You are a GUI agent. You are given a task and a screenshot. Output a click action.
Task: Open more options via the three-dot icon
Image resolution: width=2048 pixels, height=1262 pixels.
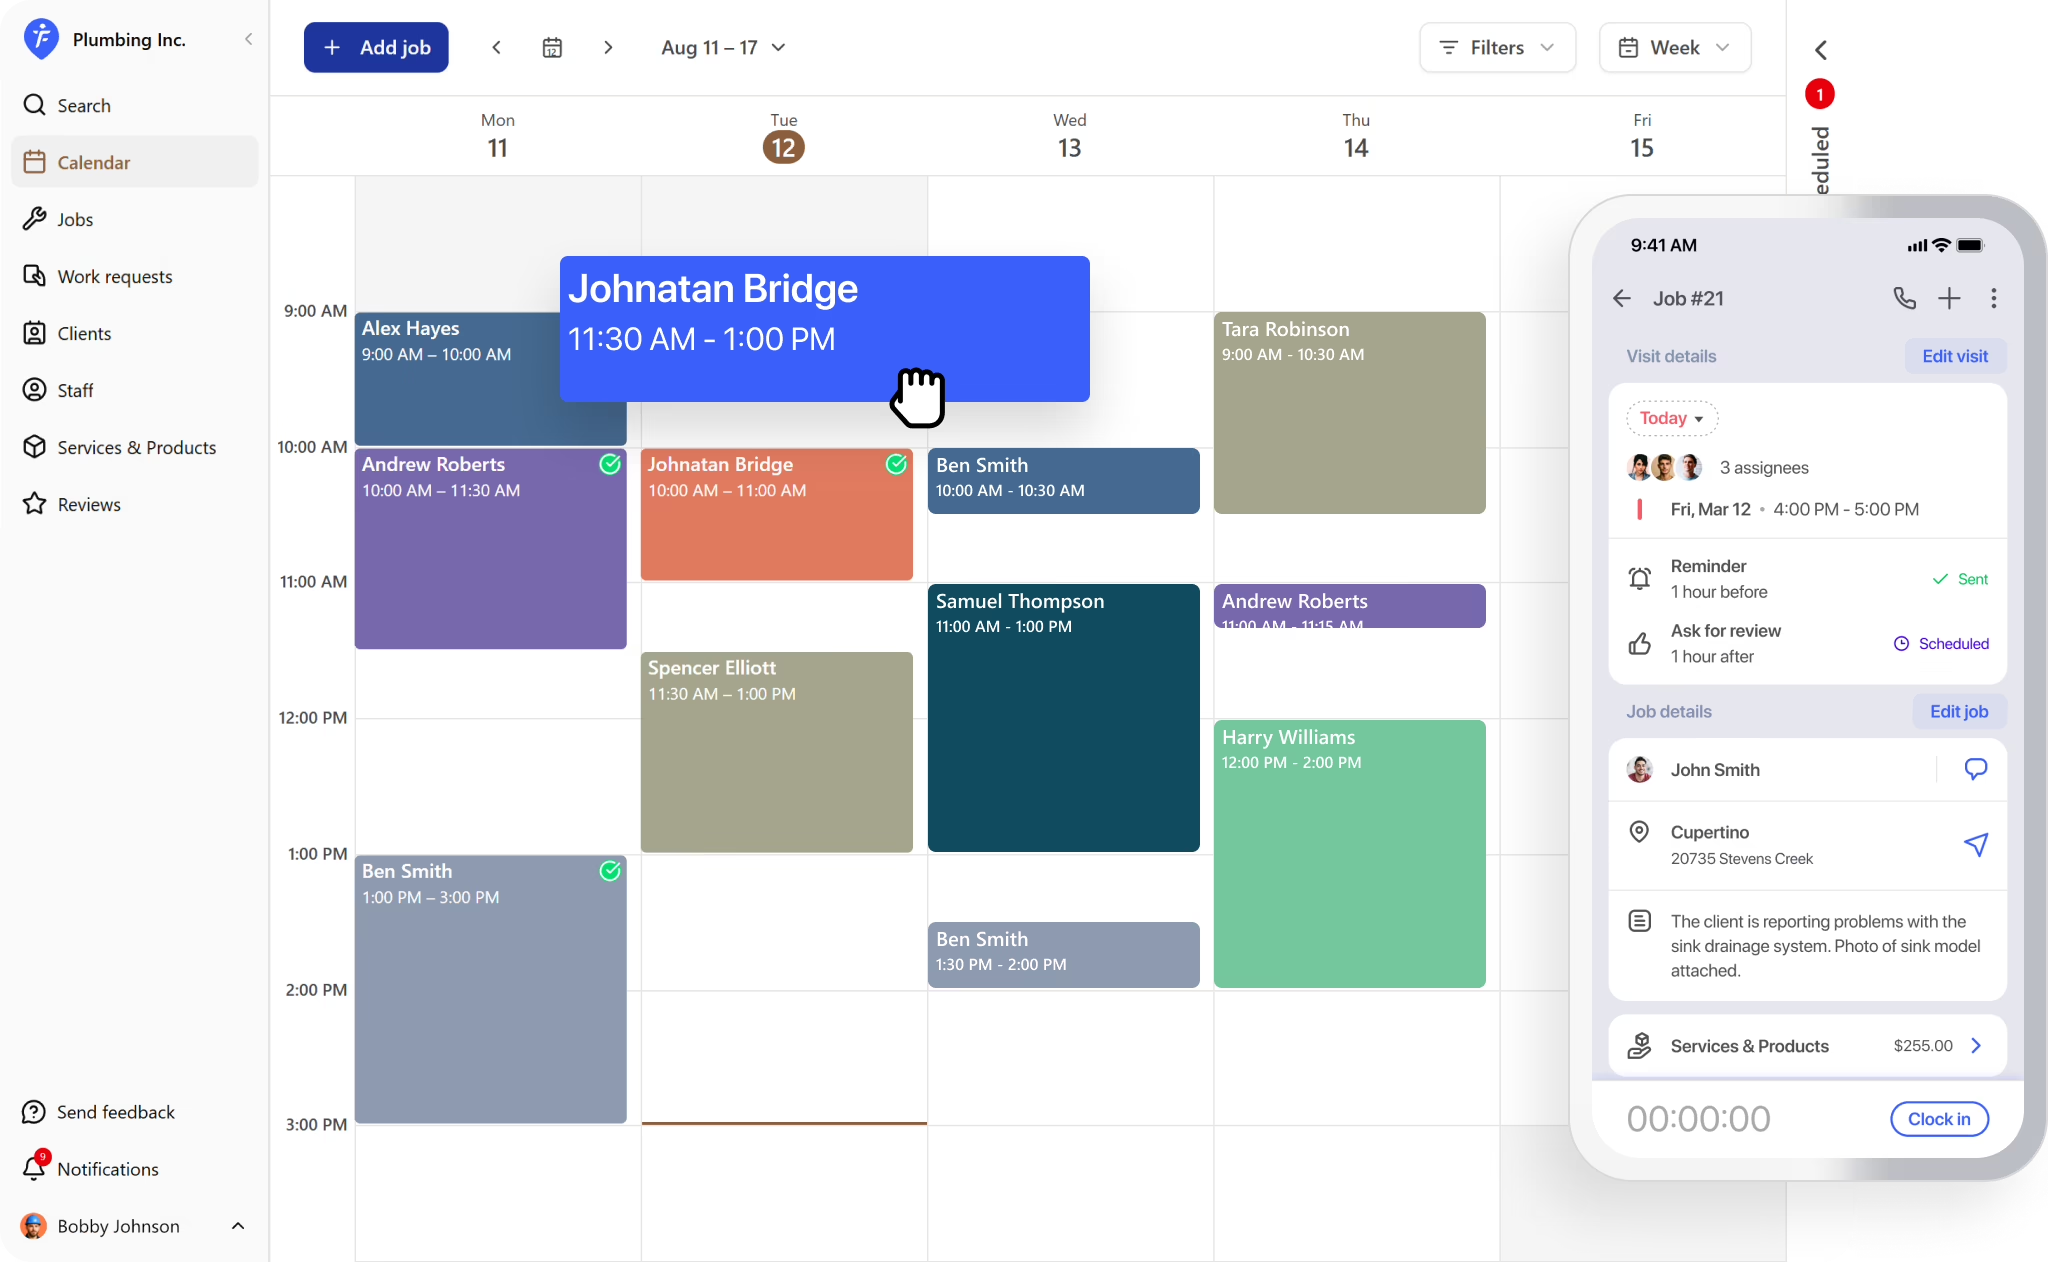(1992, 298)
